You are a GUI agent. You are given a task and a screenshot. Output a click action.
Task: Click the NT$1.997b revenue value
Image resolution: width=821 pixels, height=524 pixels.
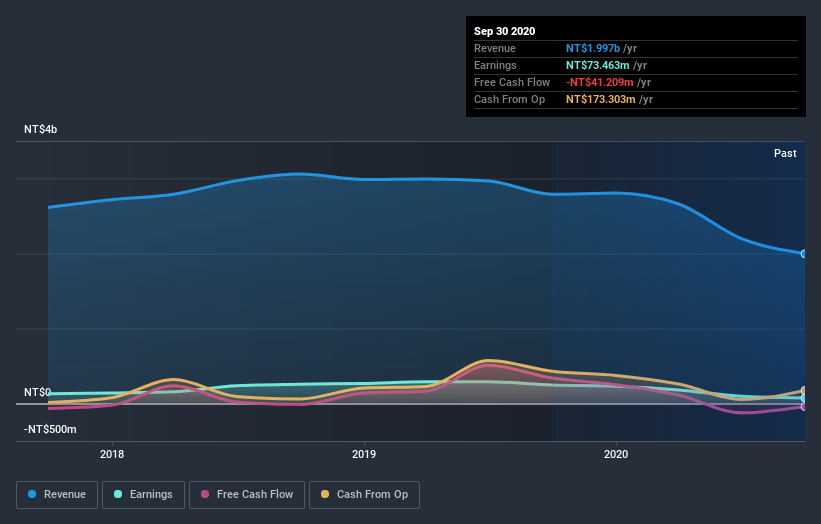593,49
